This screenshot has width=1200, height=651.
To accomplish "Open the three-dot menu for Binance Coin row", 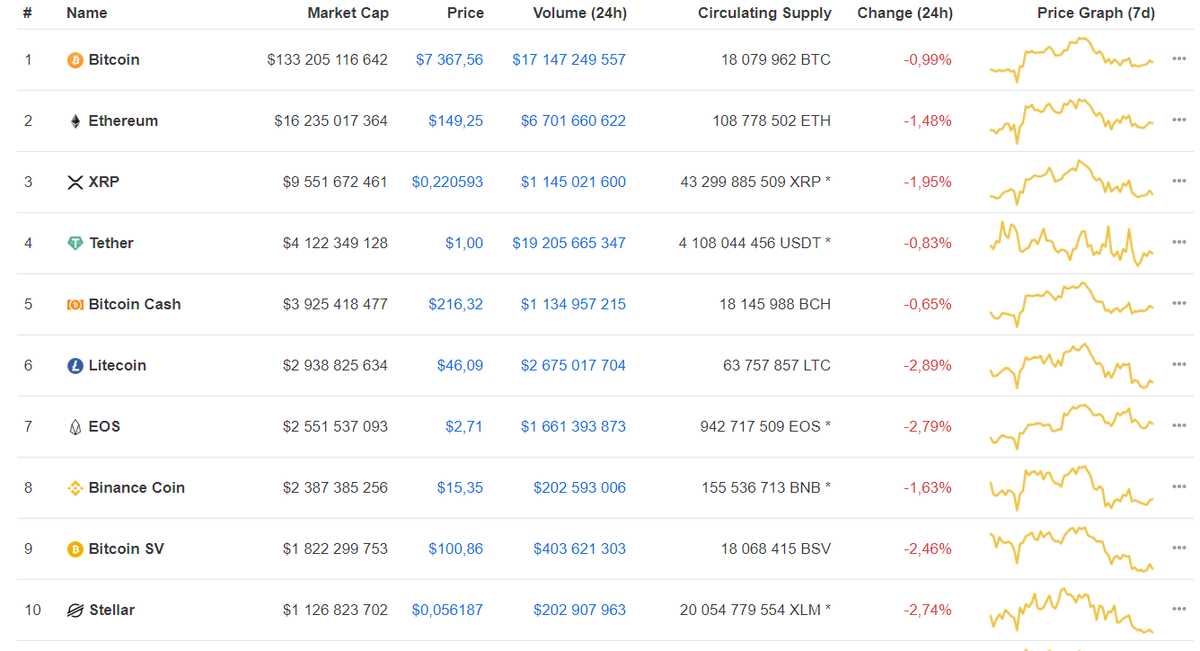I will click(1179, 488).
